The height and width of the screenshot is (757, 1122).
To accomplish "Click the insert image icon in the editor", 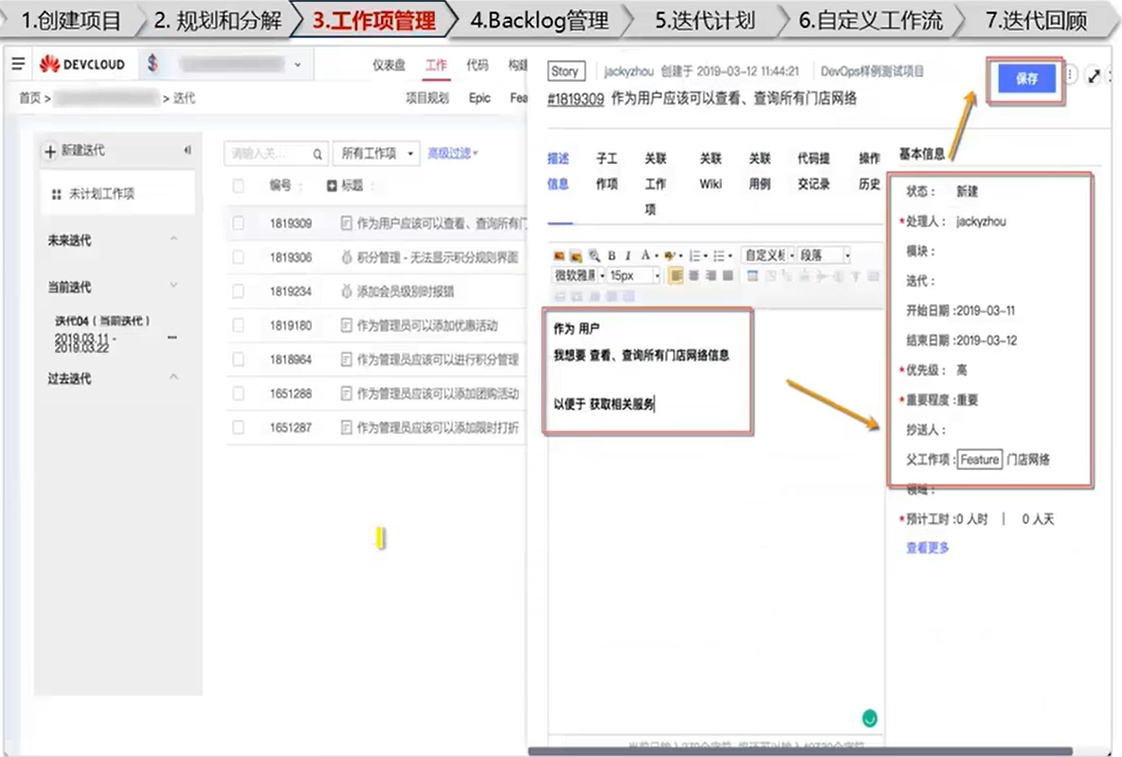I will 558,254.
